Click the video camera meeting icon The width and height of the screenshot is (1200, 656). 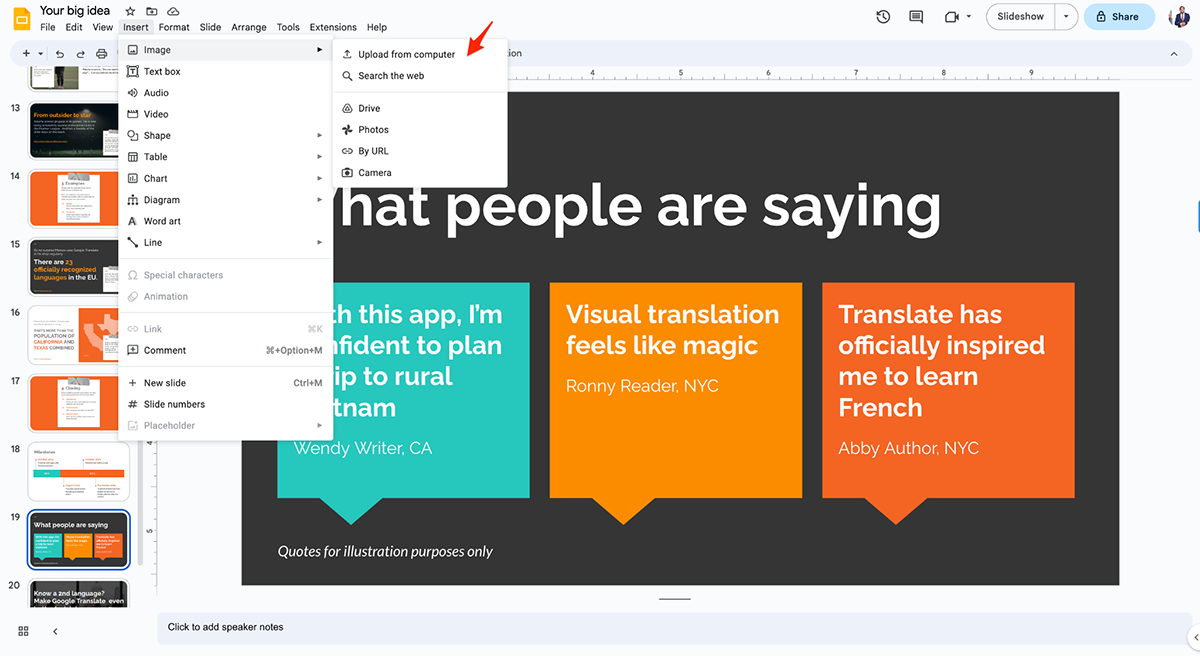click(x=951, y=17)
